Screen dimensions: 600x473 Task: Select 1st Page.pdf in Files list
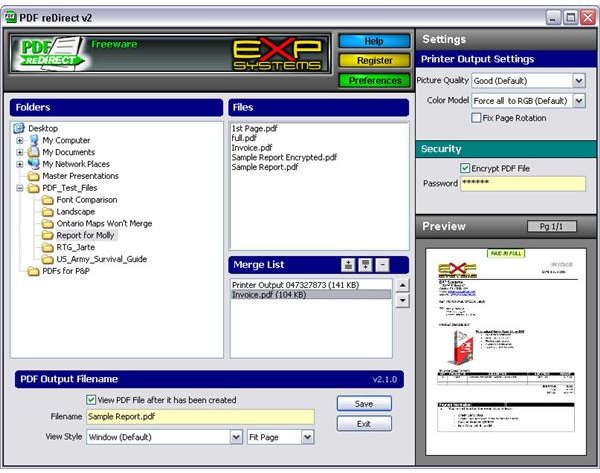point(254,129)
